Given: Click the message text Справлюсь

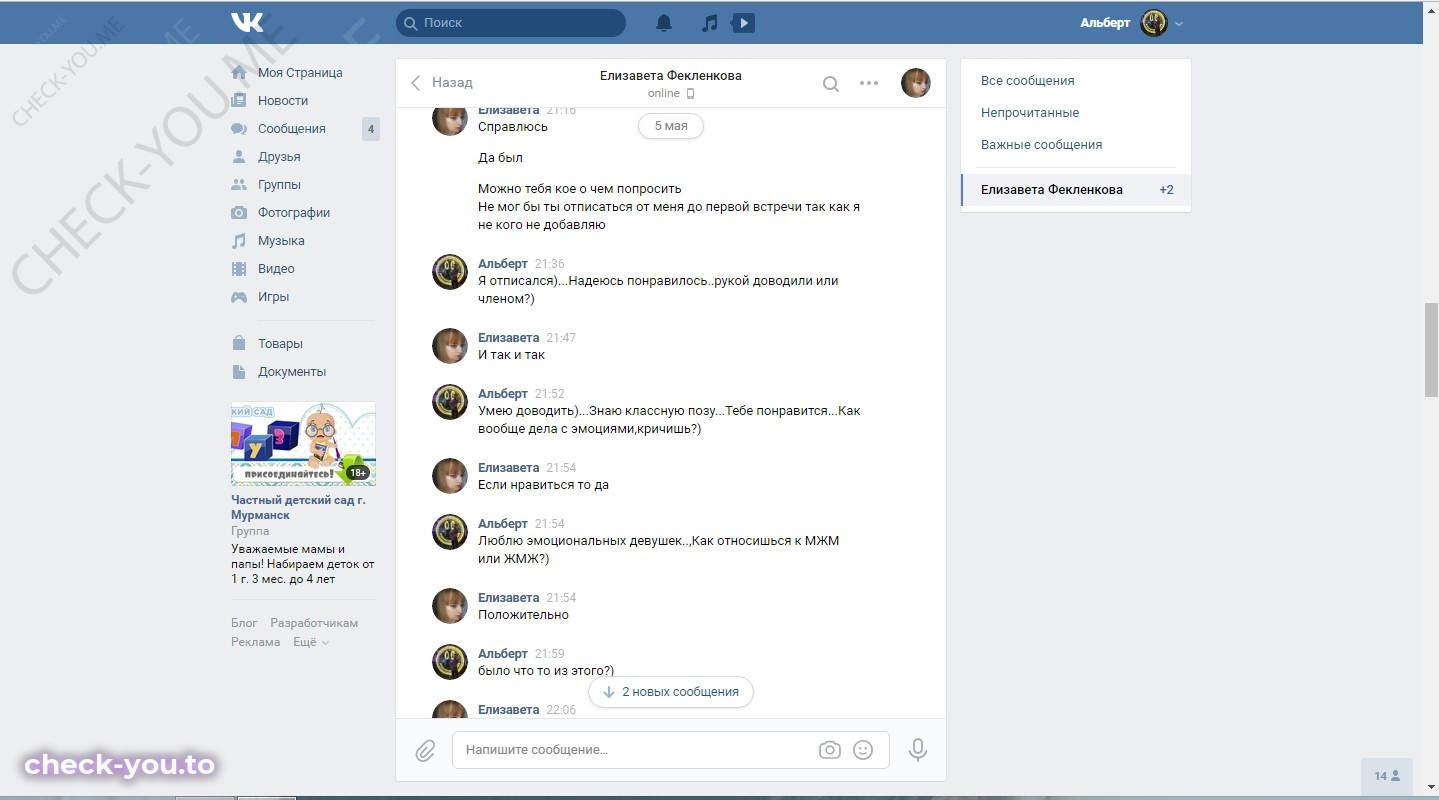Looking at the screenshot, I should click(x=513, y=127).
